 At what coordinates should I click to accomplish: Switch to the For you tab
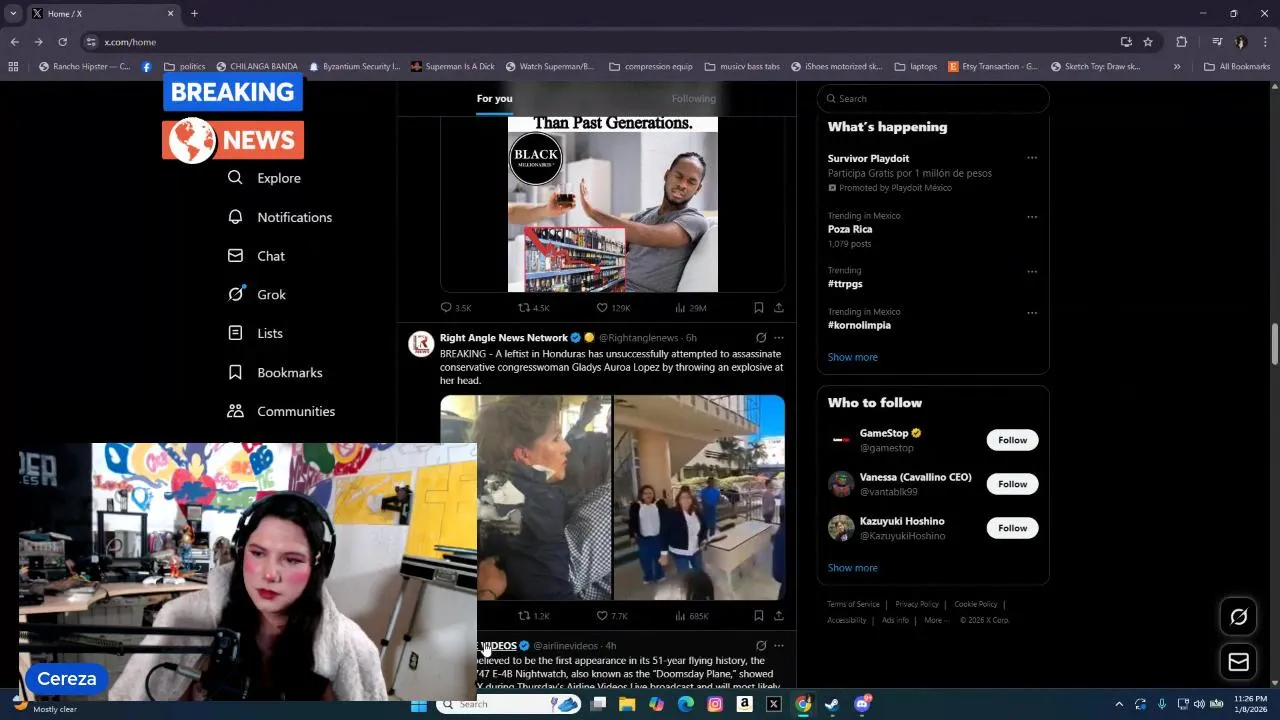[x=494, y=98]
